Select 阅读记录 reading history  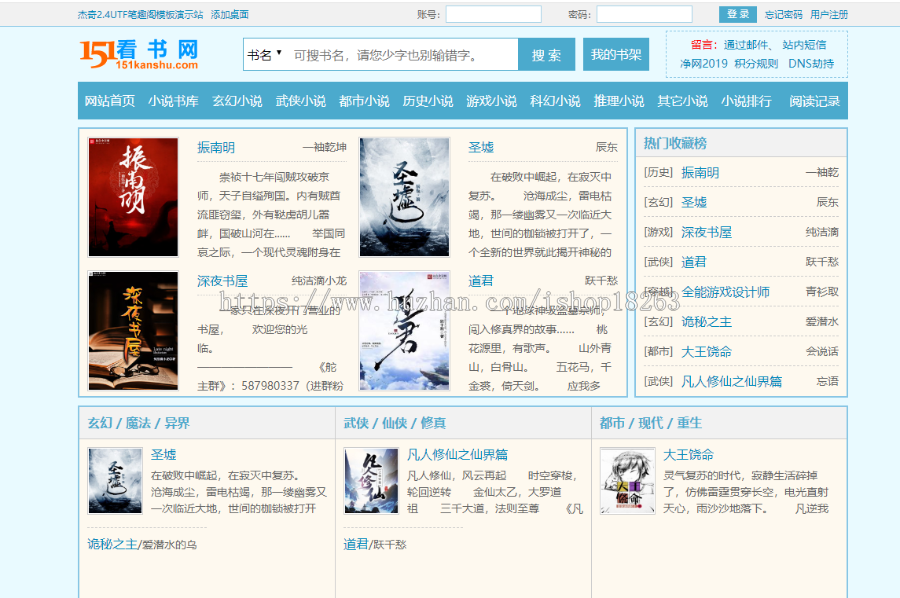click(x=812, y=101)
